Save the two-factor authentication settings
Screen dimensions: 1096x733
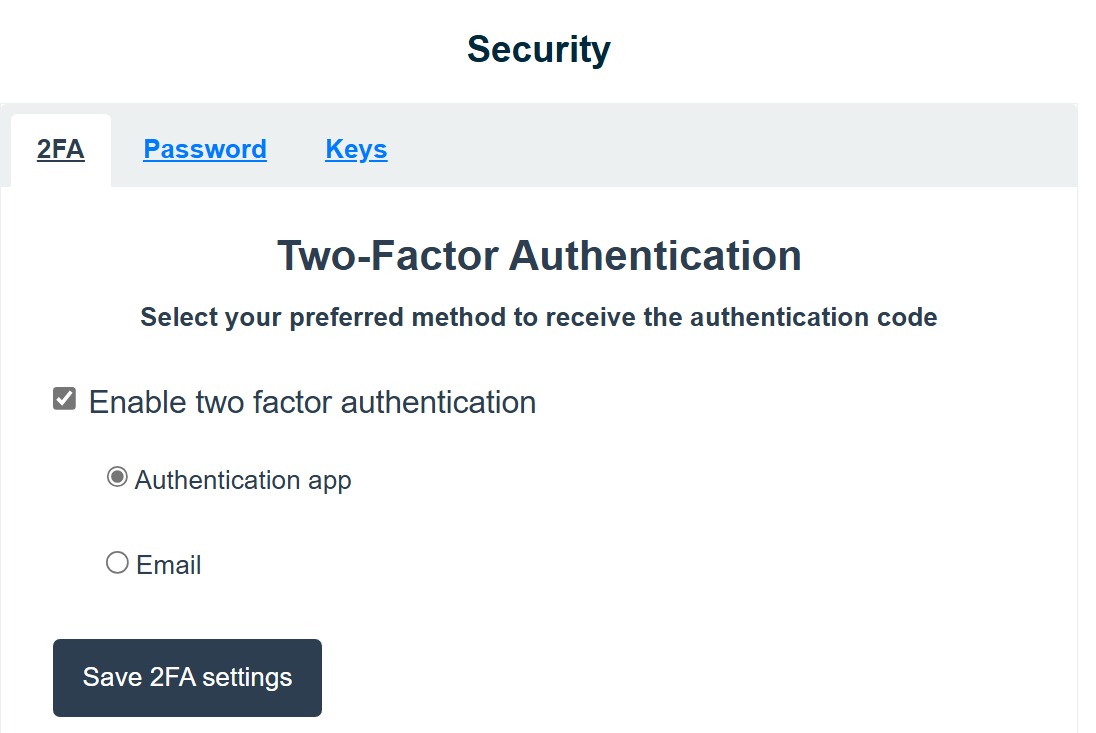187,677
